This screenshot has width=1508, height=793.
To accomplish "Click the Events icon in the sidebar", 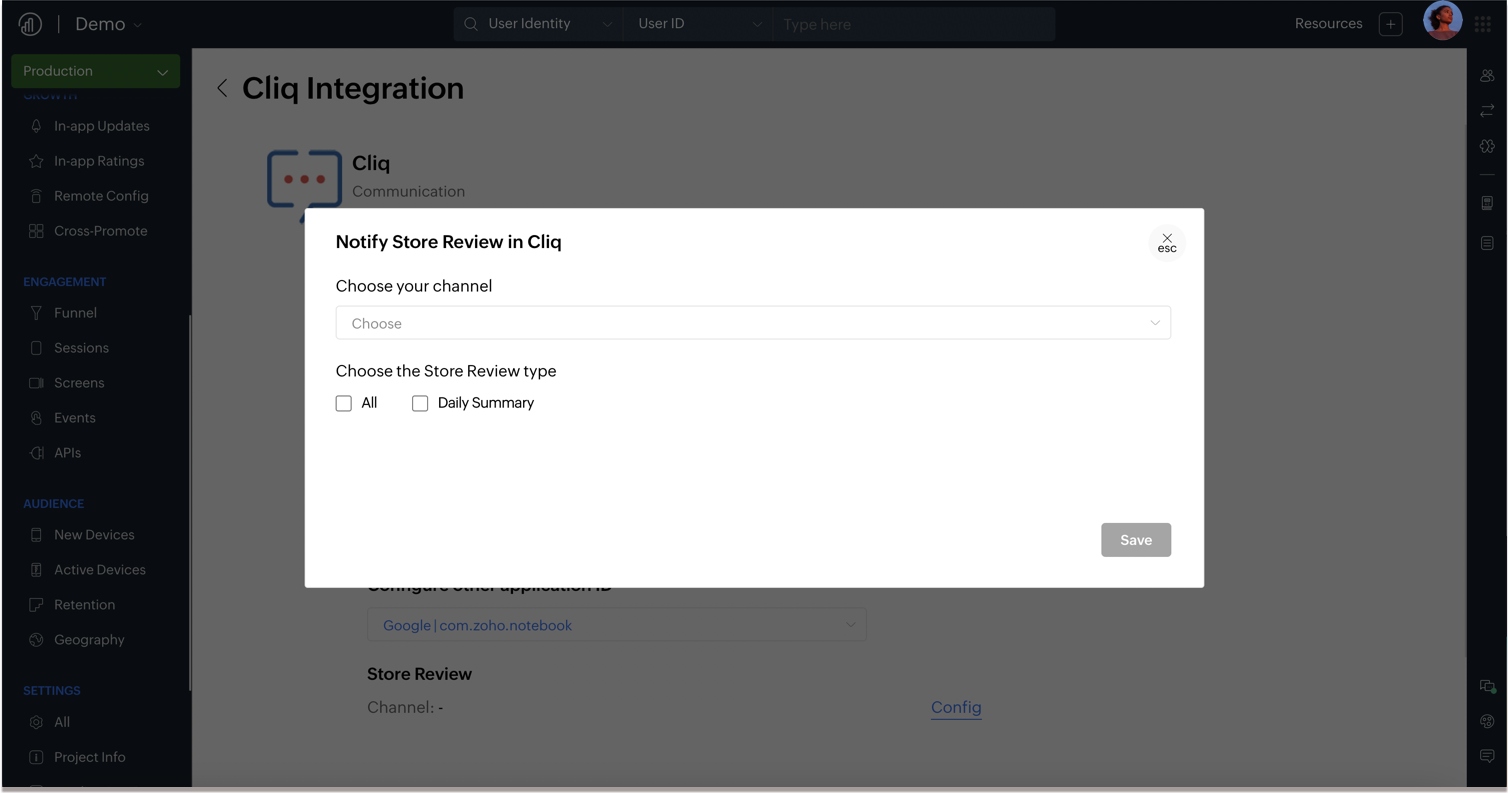I will point(36,418).
